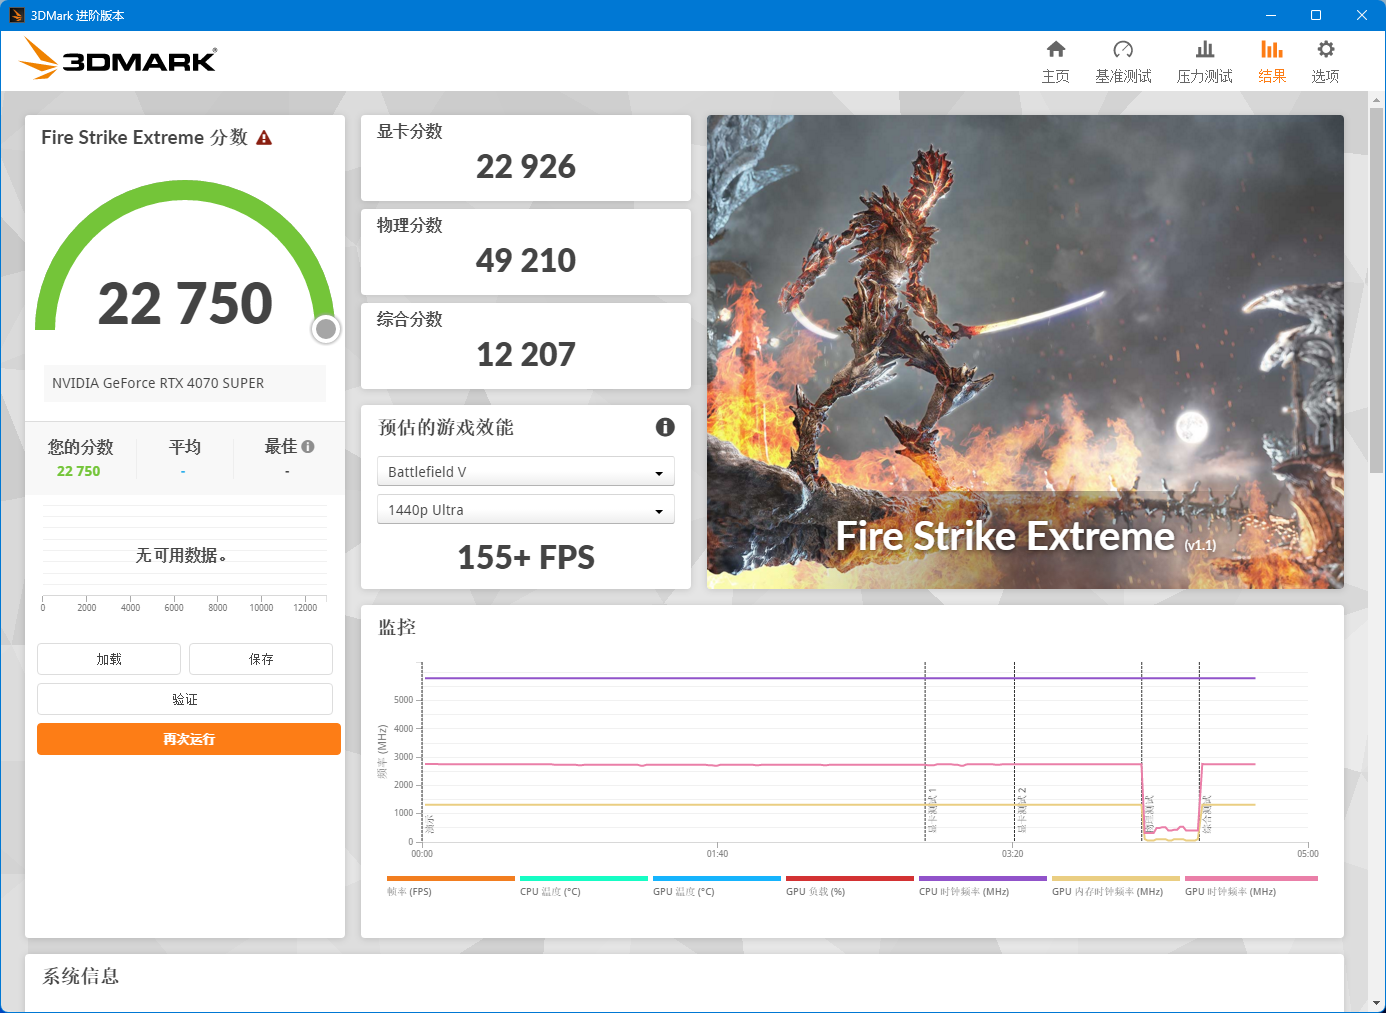Open the 1440p Ultra resolution dropdown
Screen dimensions: 1386x1013
tap(525, 509)
